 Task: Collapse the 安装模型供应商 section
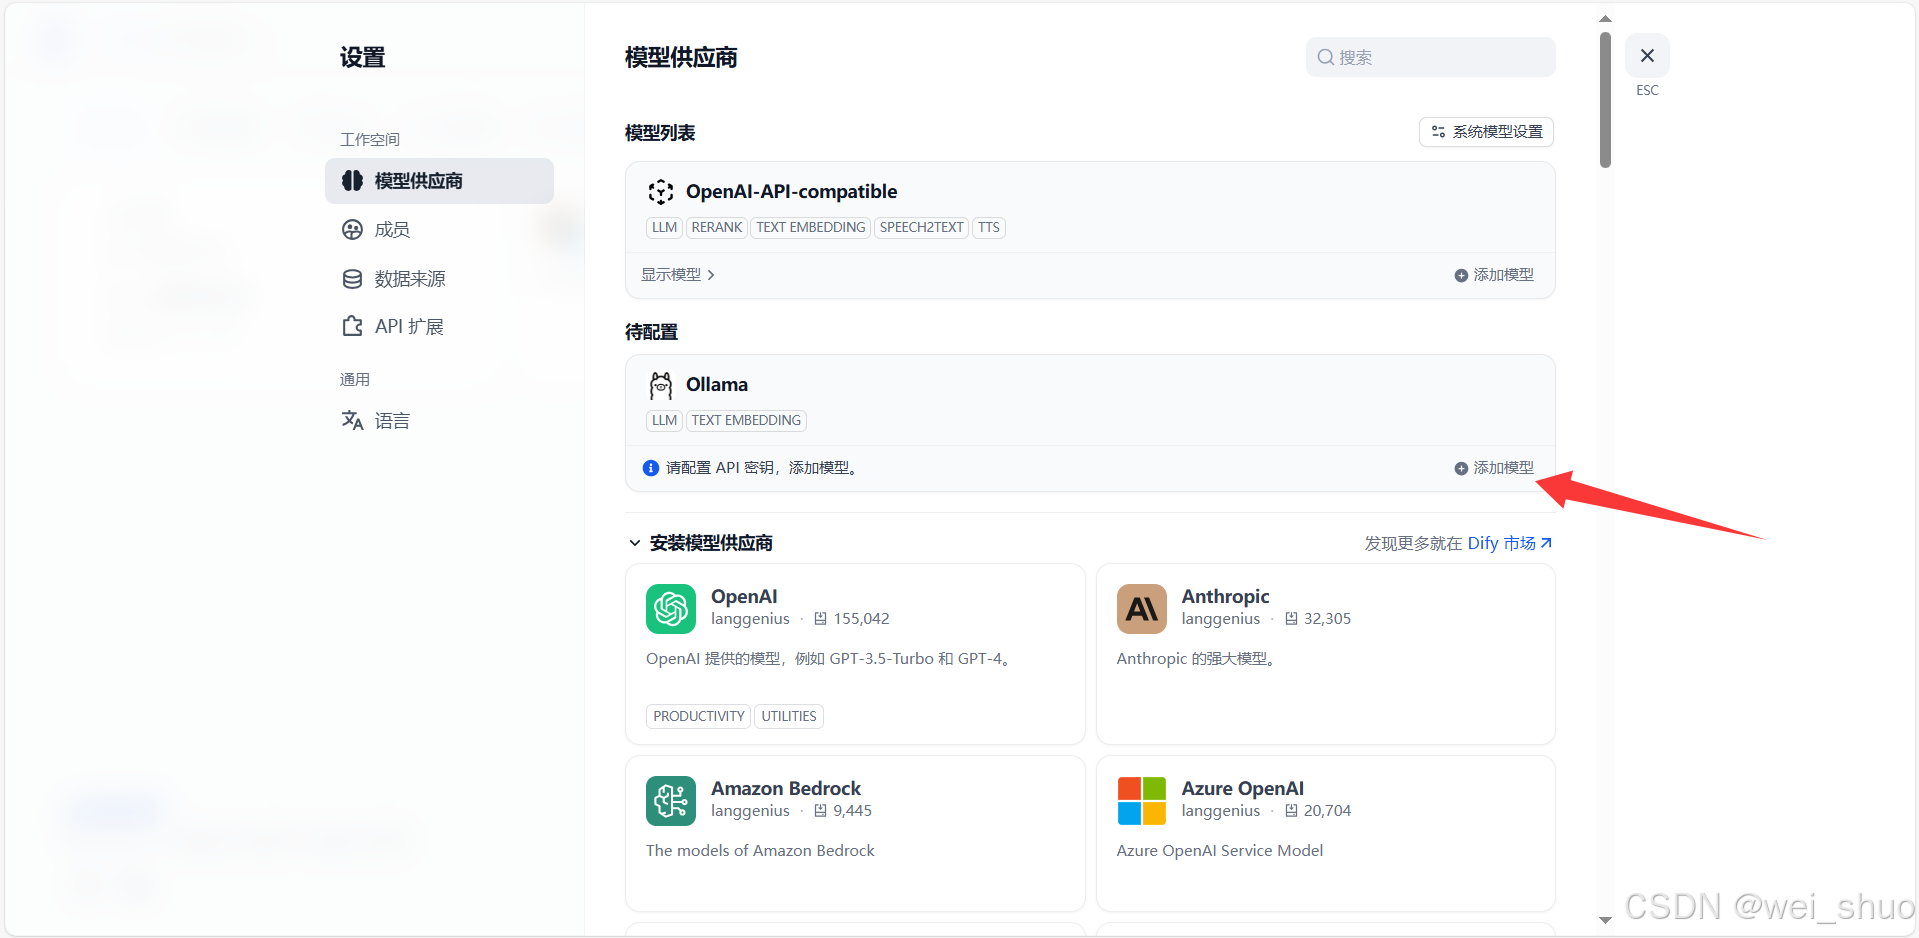tap(636, 542)
